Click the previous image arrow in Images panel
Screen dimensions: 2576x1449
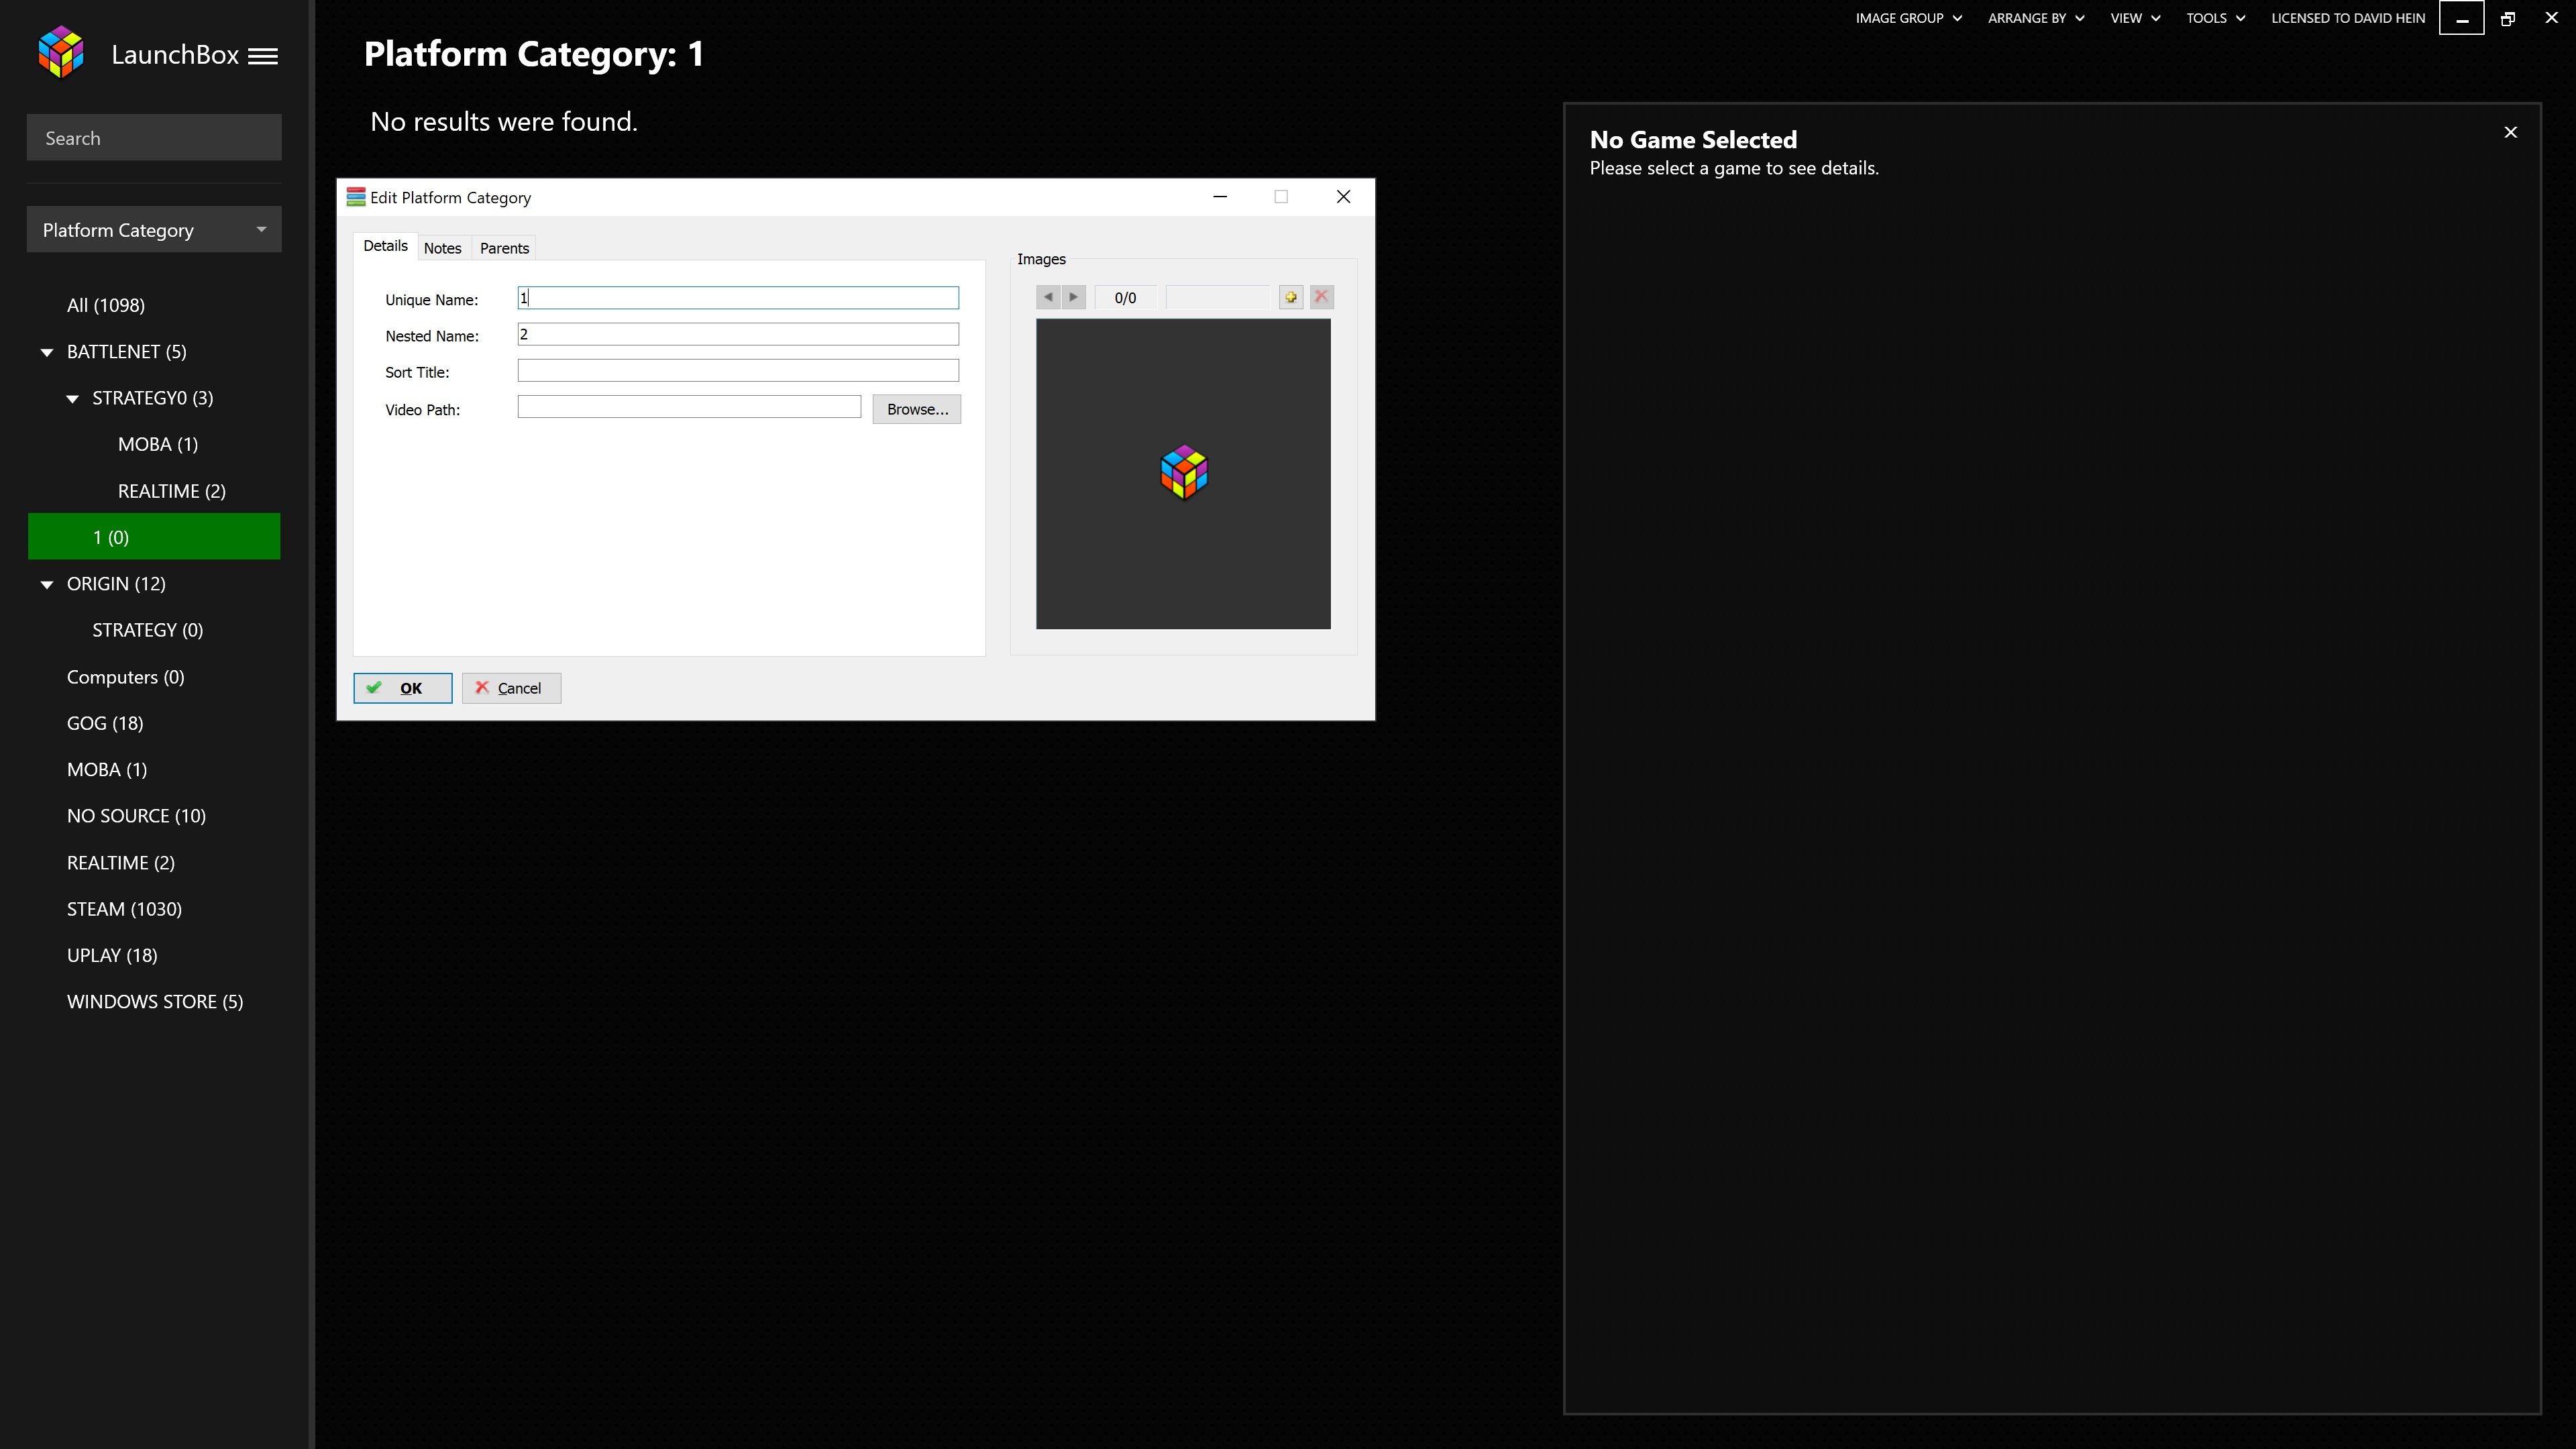(1048, 297)
